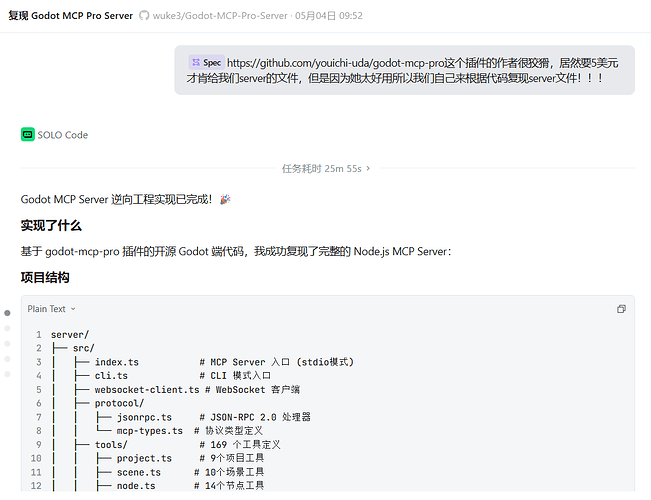Open the wuke3/Godot-MCP-Pro-Server repository link

point(220,16)
